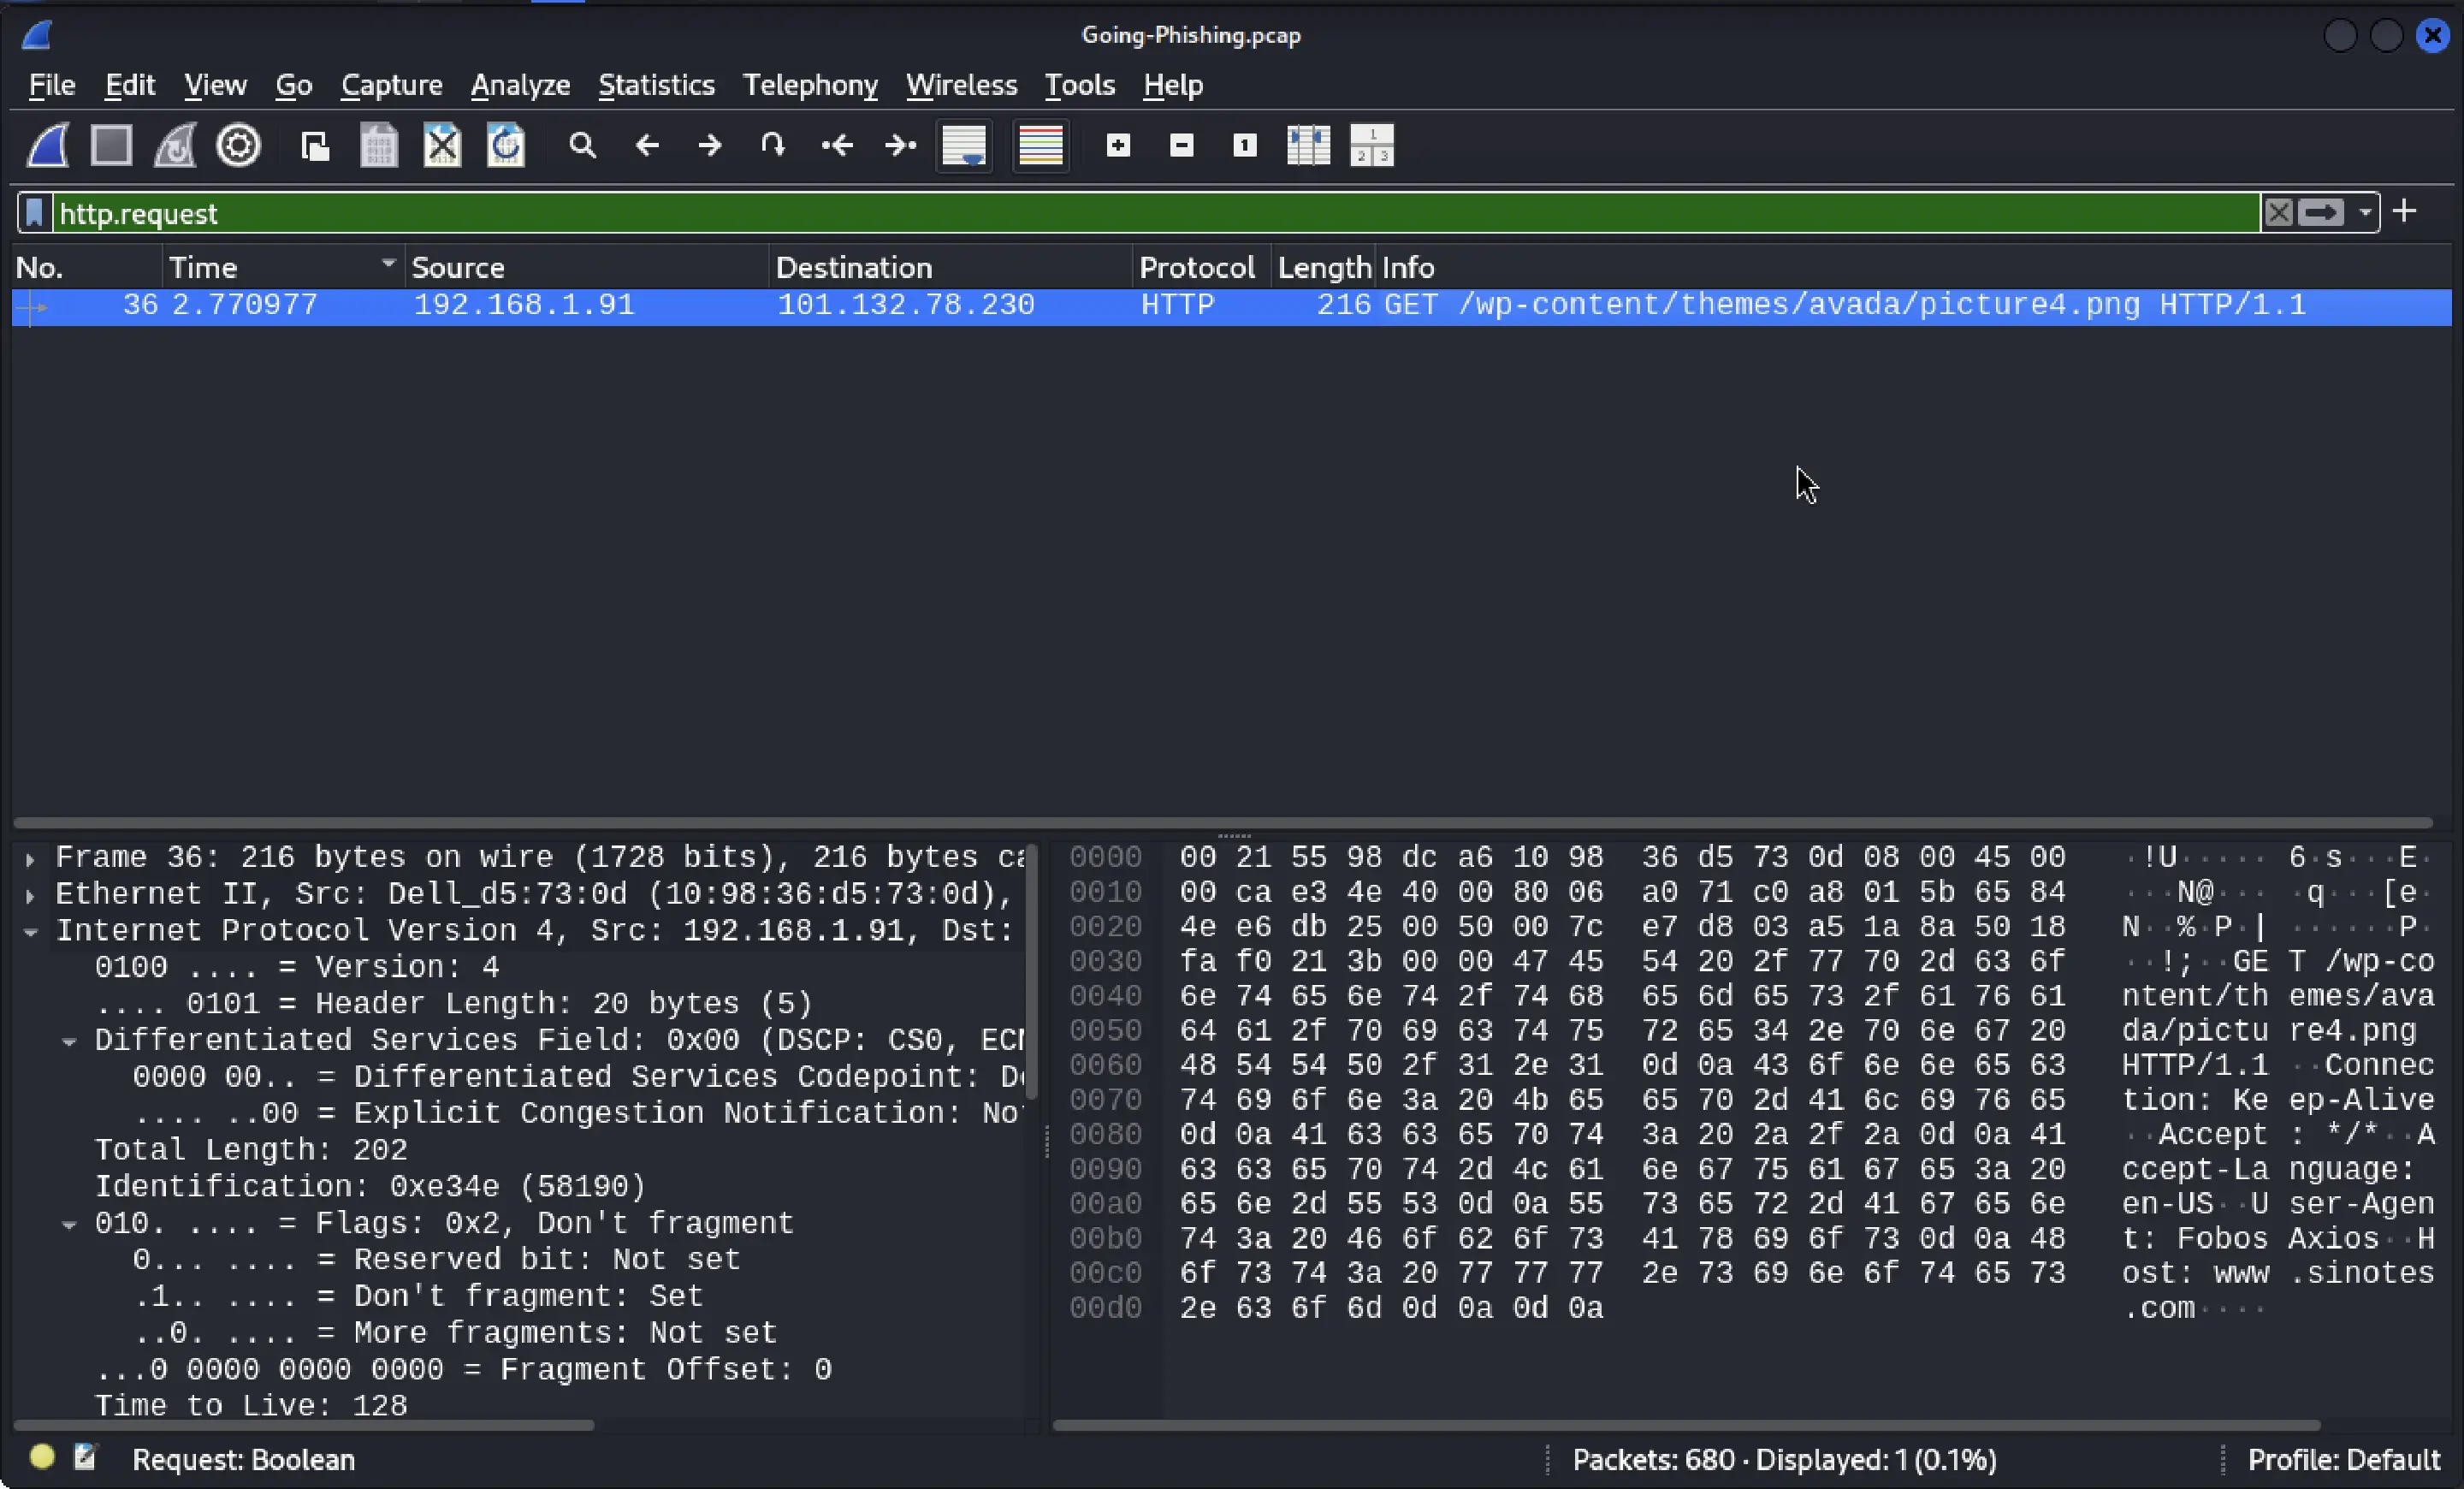The width and height of the screenshot is (2464, 1489).
Task: Start capturing packets with shark fin icon
Action: (x=47, y=146)
